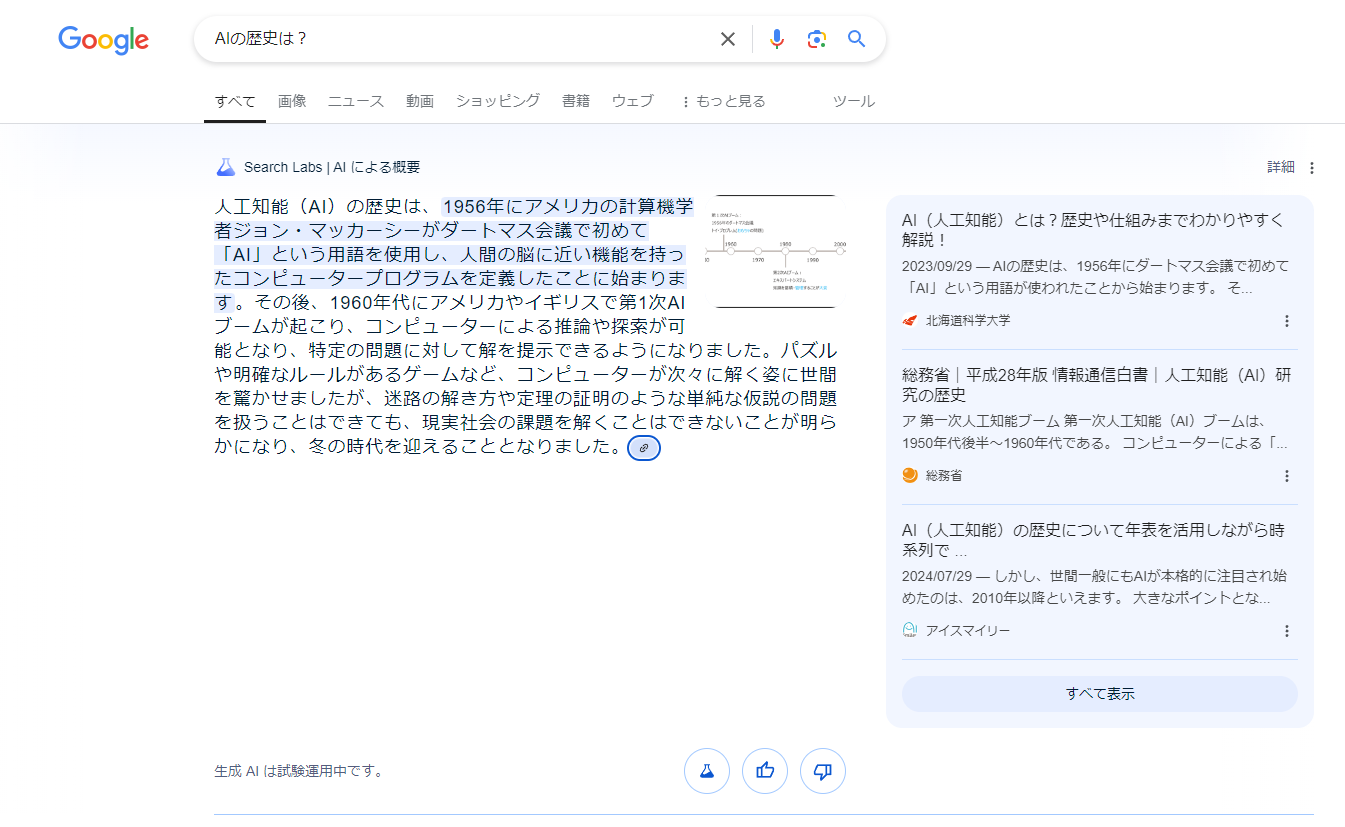1345x827 pixels.
Task: Open three-dot menu for 総務省 source
Action: pyautogui.click(x=1287, y=476)
